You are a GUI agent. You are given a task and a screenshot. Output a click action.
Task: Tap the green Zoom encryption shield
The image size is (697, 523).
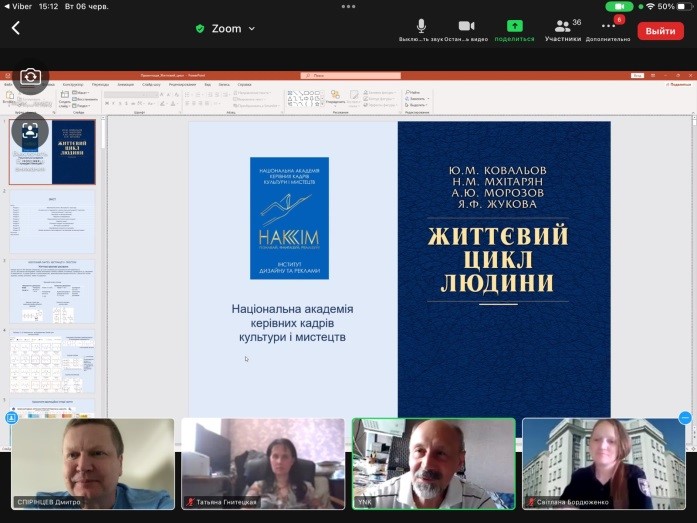(200, 29)
